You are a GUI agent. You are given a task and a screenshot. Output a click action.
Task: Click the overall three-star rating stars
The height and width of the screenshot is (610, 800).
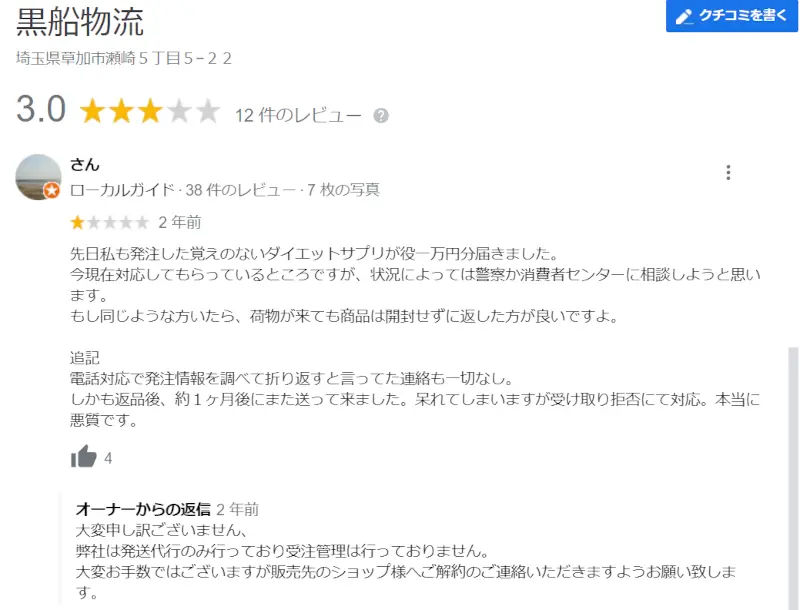click(x=149, y=111)
